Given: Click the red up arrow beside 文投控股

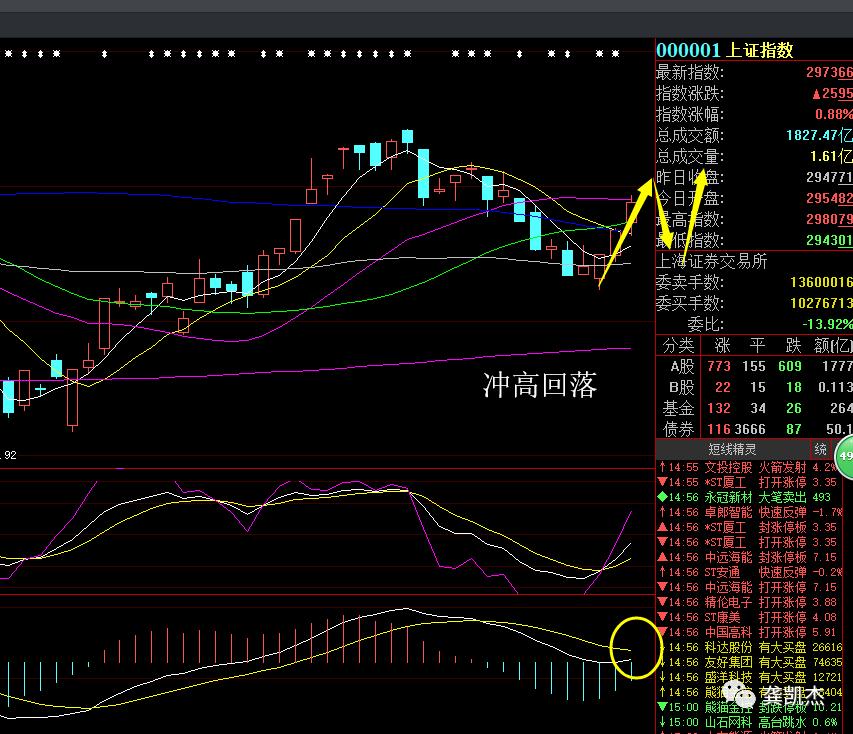Looking at the screenshot, I should point(662,467).
